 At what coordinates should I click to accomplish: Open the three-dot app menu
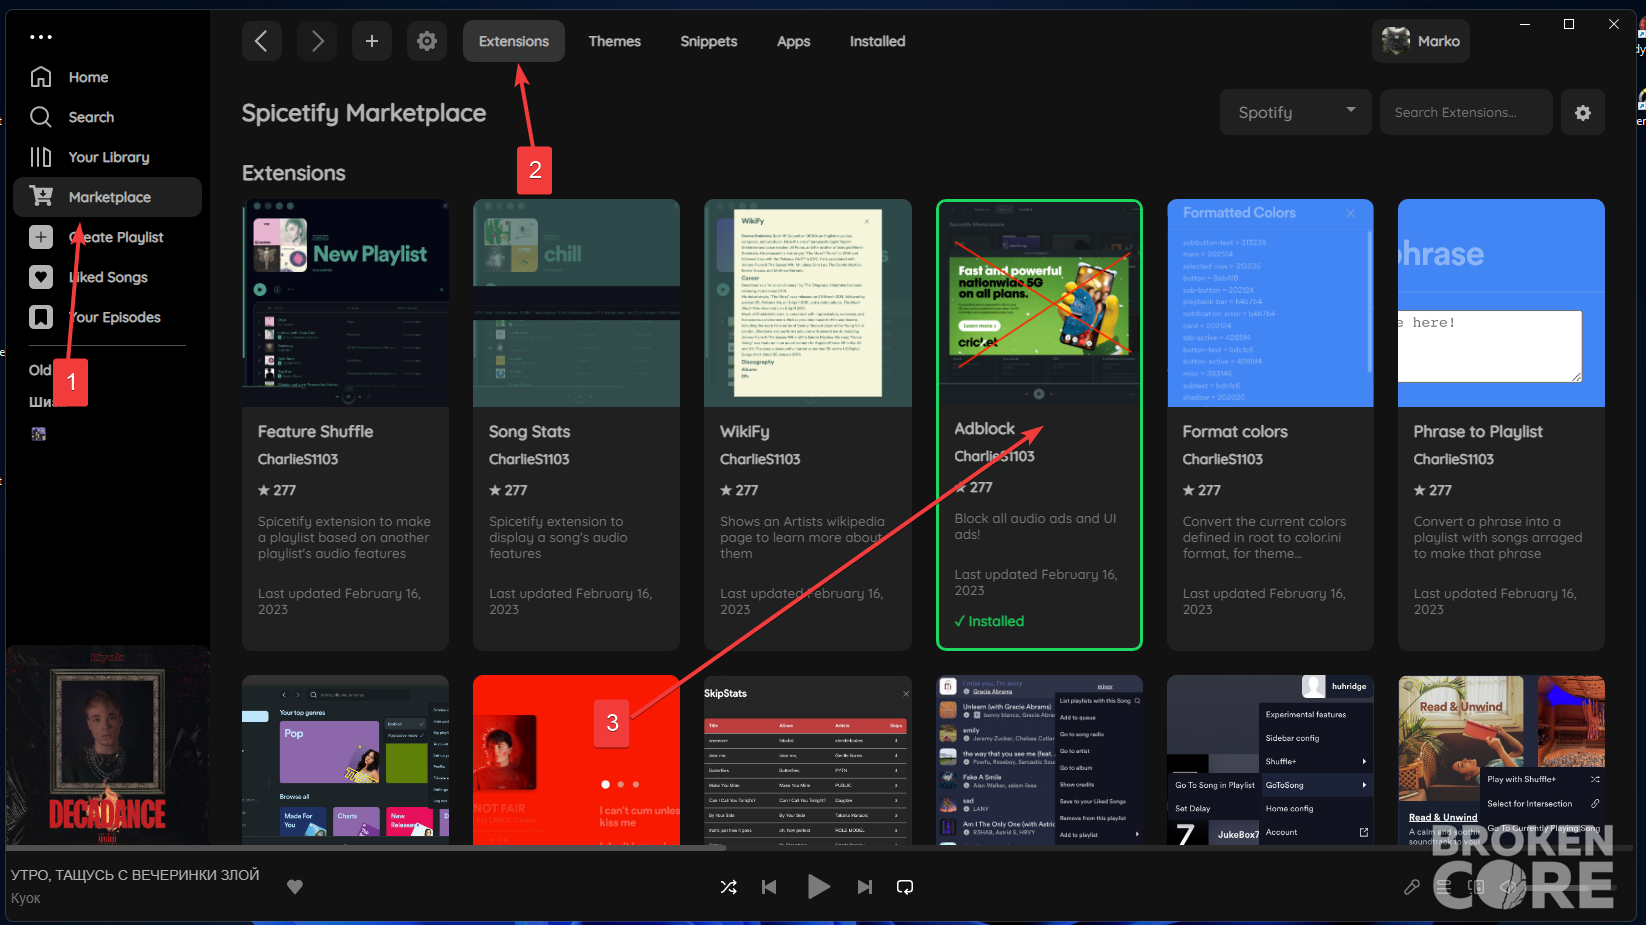[x=41, y=37]
